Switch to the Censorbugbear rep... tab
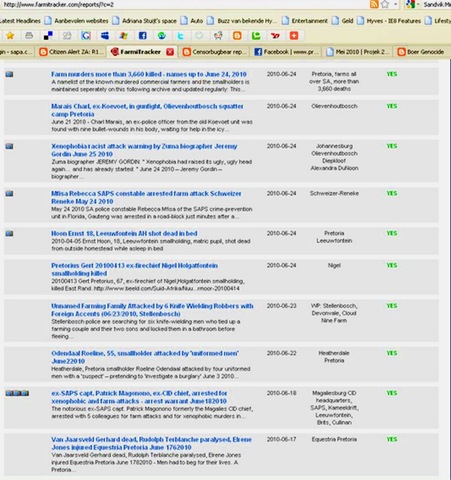The image size is (451, 480). pyautogui.click(x=215, y=52)
